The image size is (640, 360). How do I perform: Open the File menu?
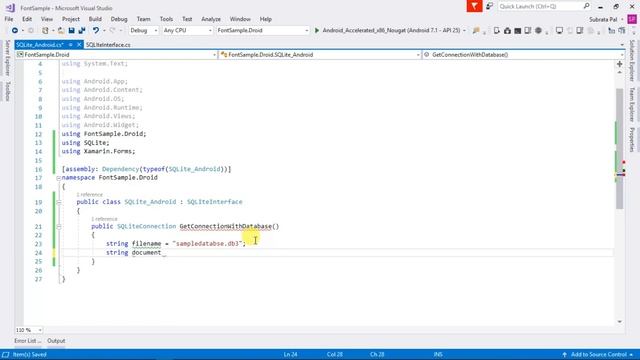[9, 19]
